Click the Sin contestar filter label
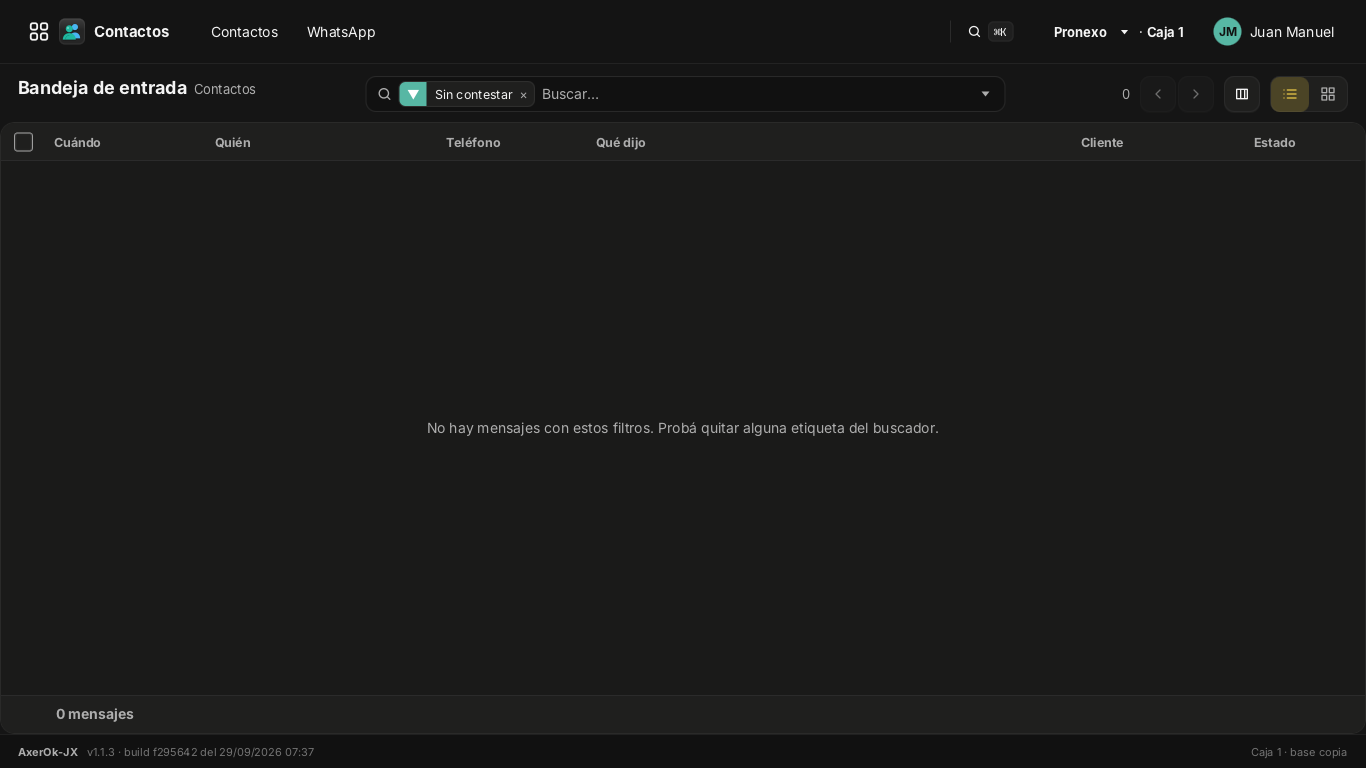 point(474,95)
